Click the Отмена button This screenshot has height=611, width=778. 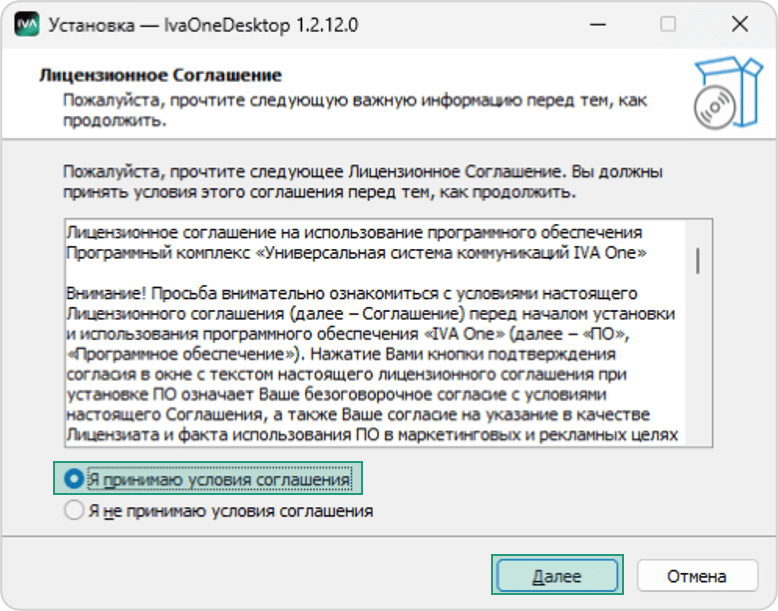click(x=697, y=576)
